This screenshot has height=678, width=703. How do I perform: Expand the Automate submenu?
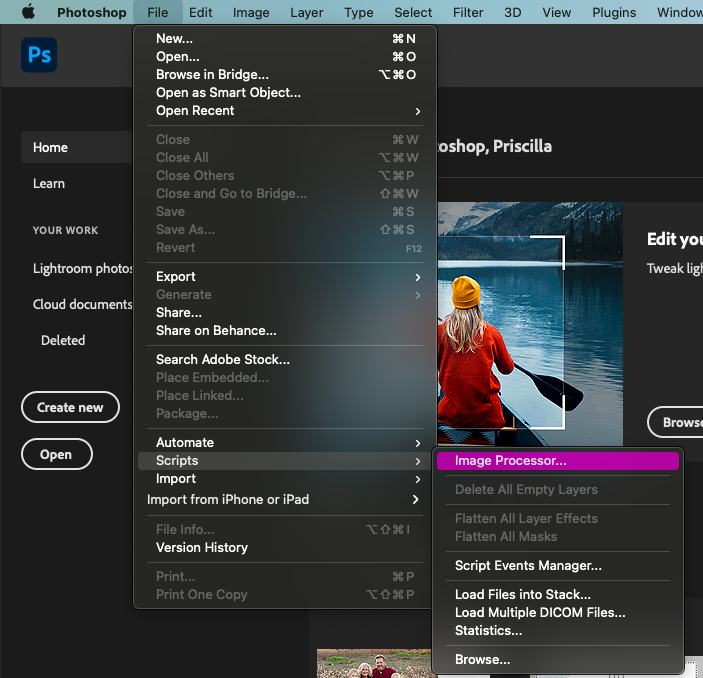coord(285,443)
